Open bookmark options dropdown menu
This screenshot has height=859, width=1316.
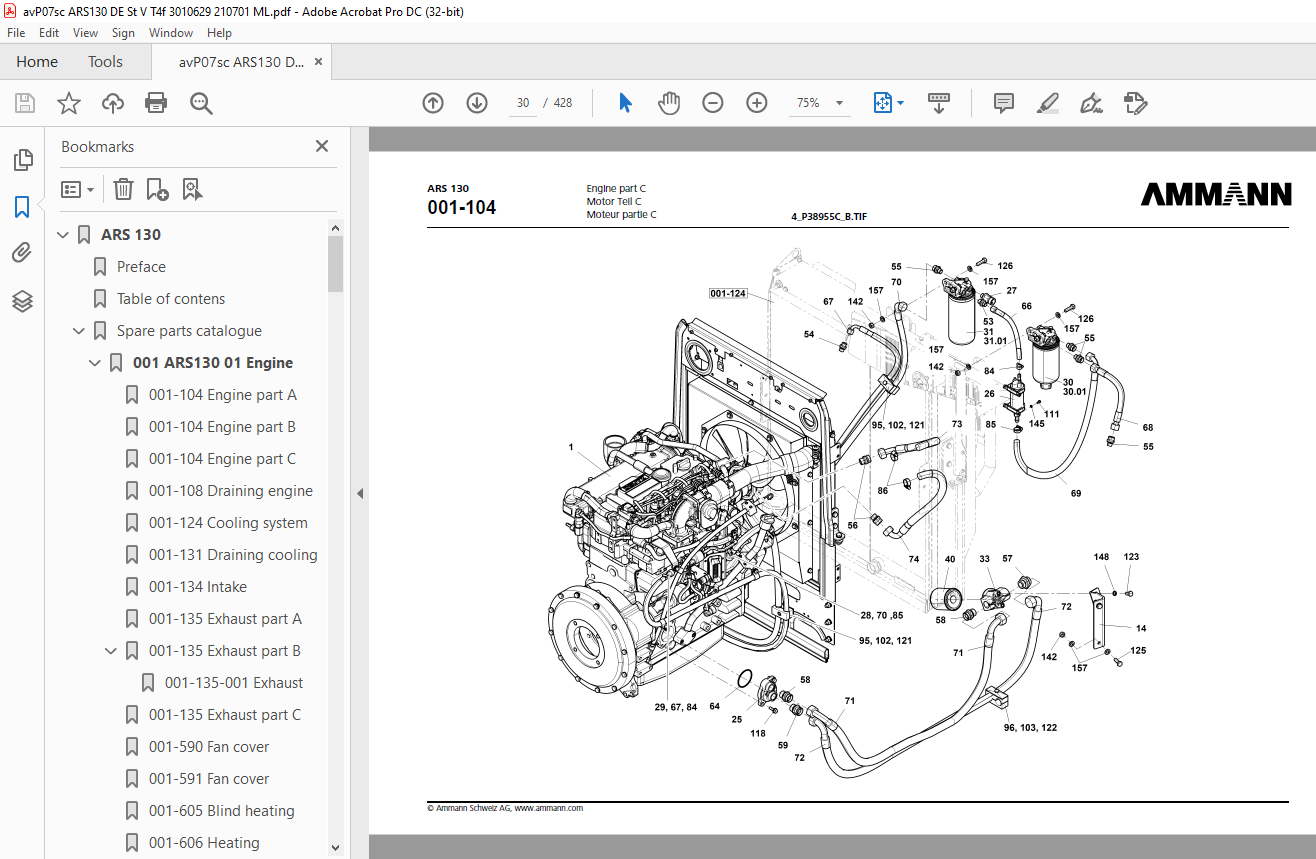pos(78,189)
